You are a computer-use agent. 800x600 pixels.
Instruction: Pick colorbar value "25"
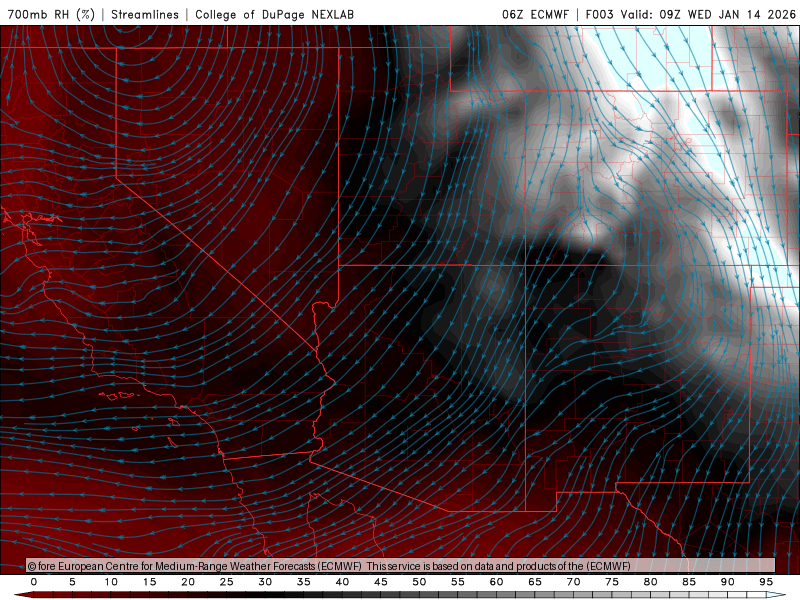click(x=227, y=582)
